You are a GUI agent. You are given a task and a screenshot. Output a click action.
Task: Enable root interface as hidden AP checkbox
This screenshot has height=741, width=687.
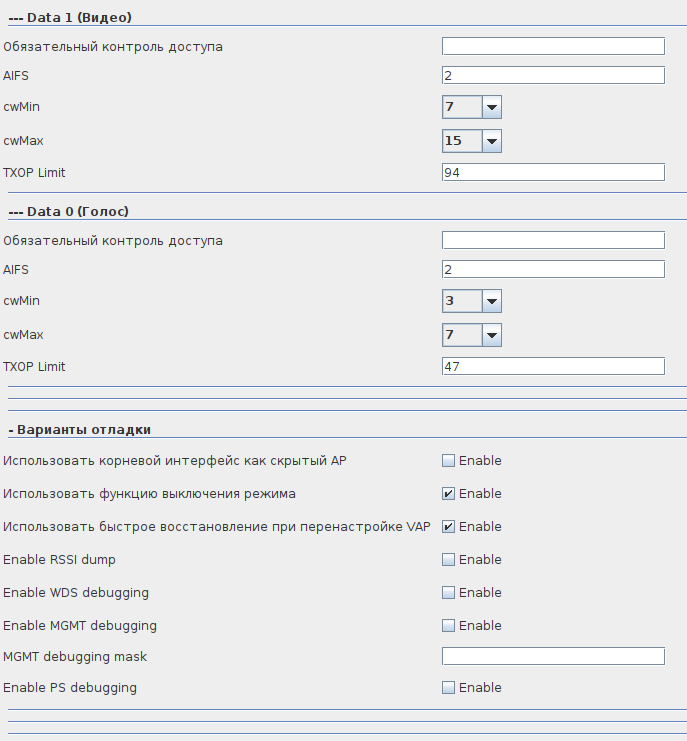449,461
